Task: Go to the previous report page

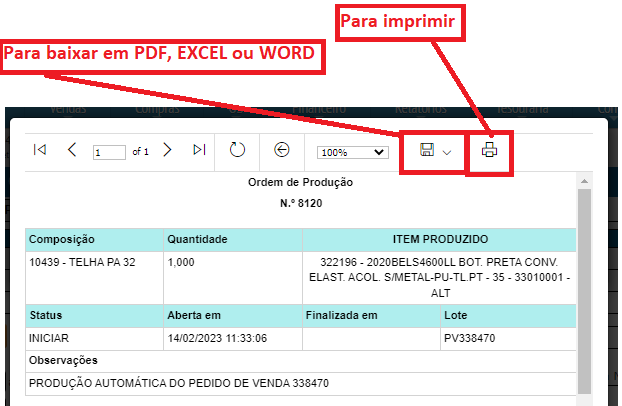Action: [72, 150]
